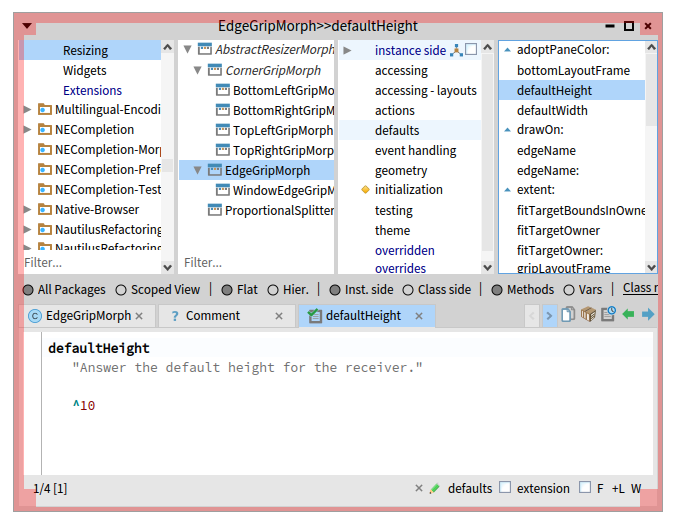
Task: Open the window menu triangle in title bar
Action: (x=27, y=26)
